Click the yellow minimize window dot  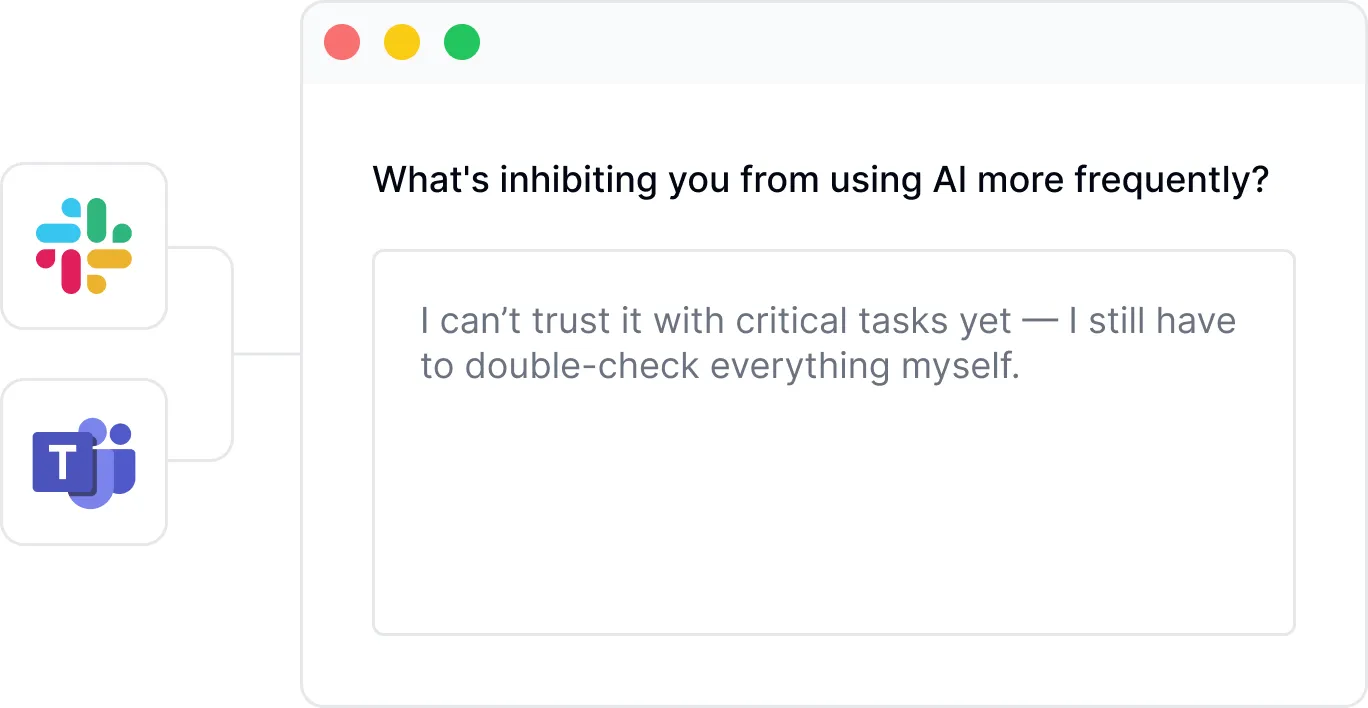(402, 43)
